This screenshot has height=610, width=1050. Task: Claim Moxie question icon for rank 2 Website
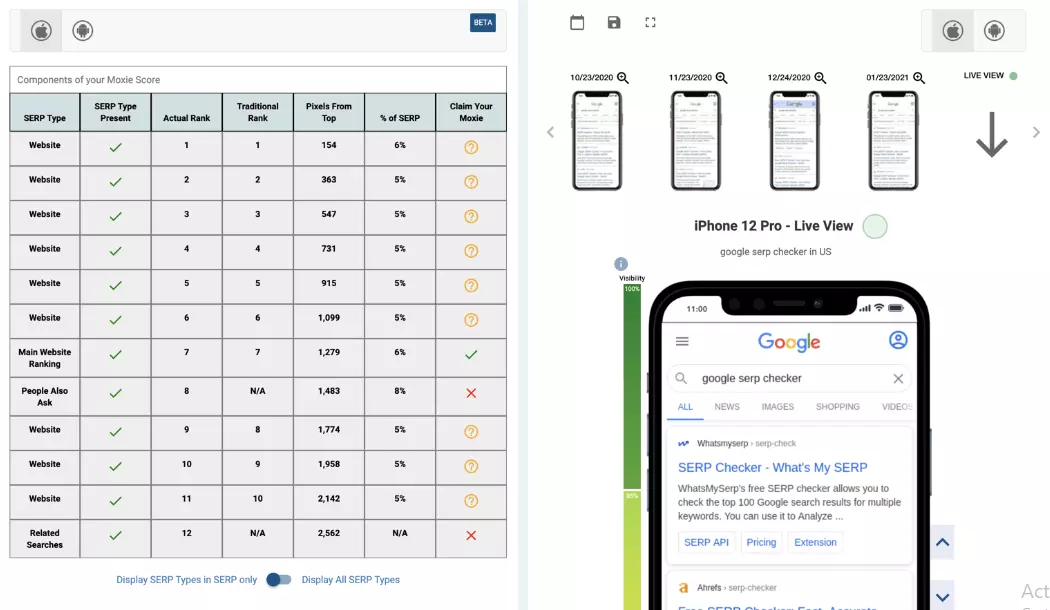[471, 182]
